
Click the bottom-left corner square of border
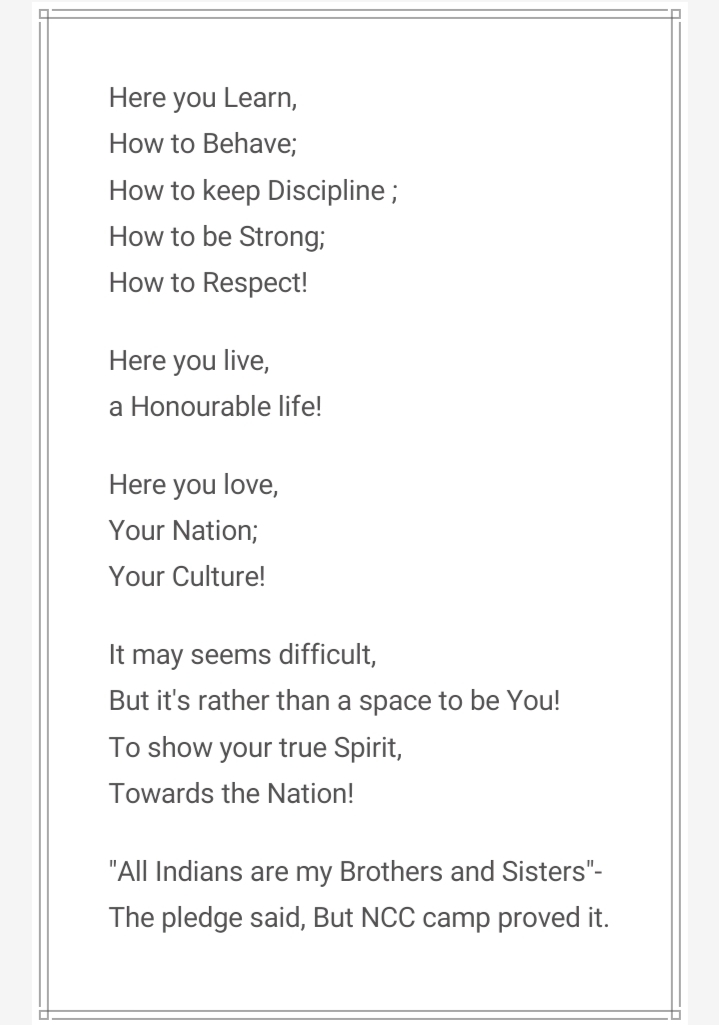click(x=42, y=1015)
